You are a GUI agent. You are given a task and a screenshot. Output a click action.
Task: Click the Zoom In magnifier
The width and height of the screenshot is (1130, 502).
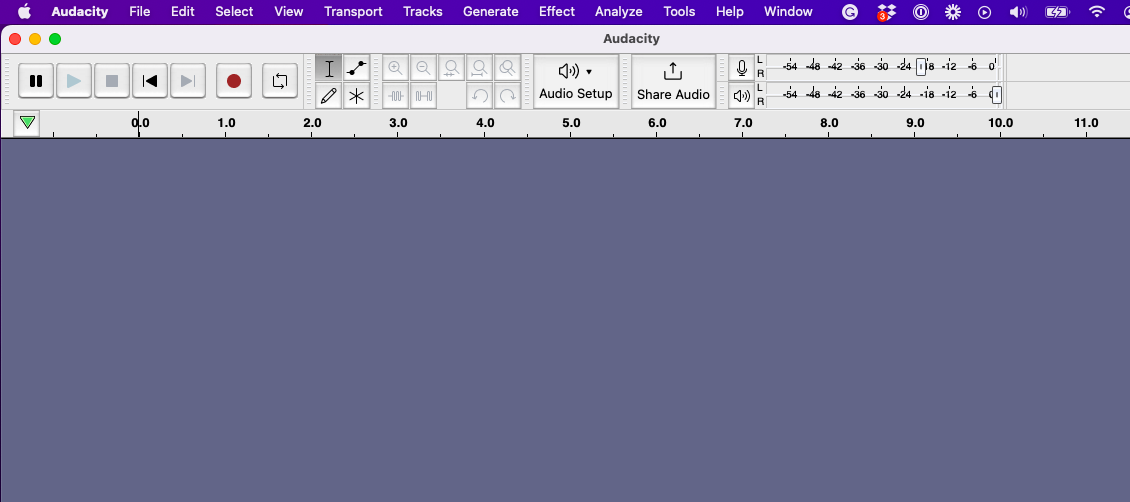(x=395, y=68)
